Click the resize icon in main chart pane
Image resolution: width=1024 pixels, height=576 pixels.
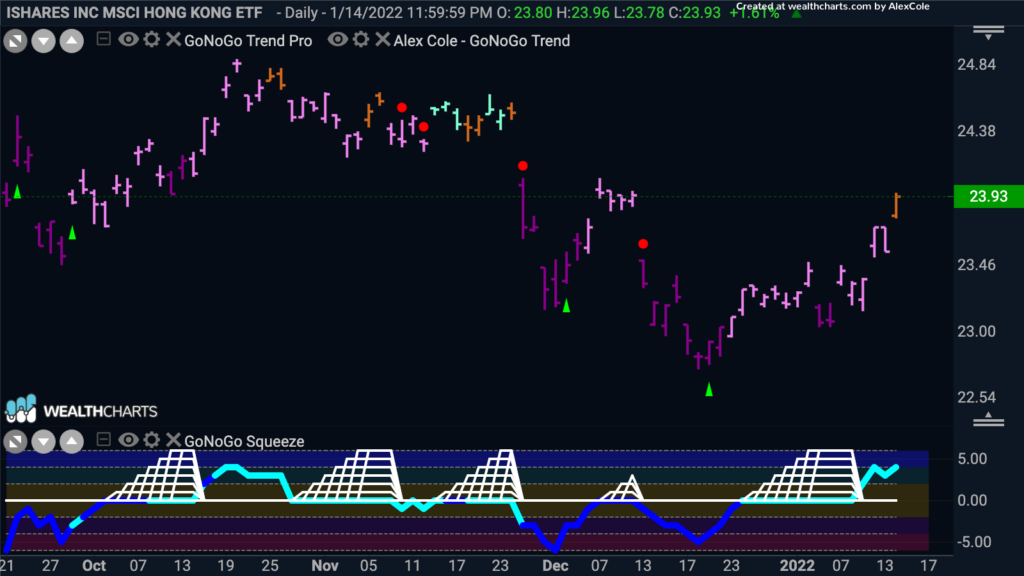[x=15, y=42]
